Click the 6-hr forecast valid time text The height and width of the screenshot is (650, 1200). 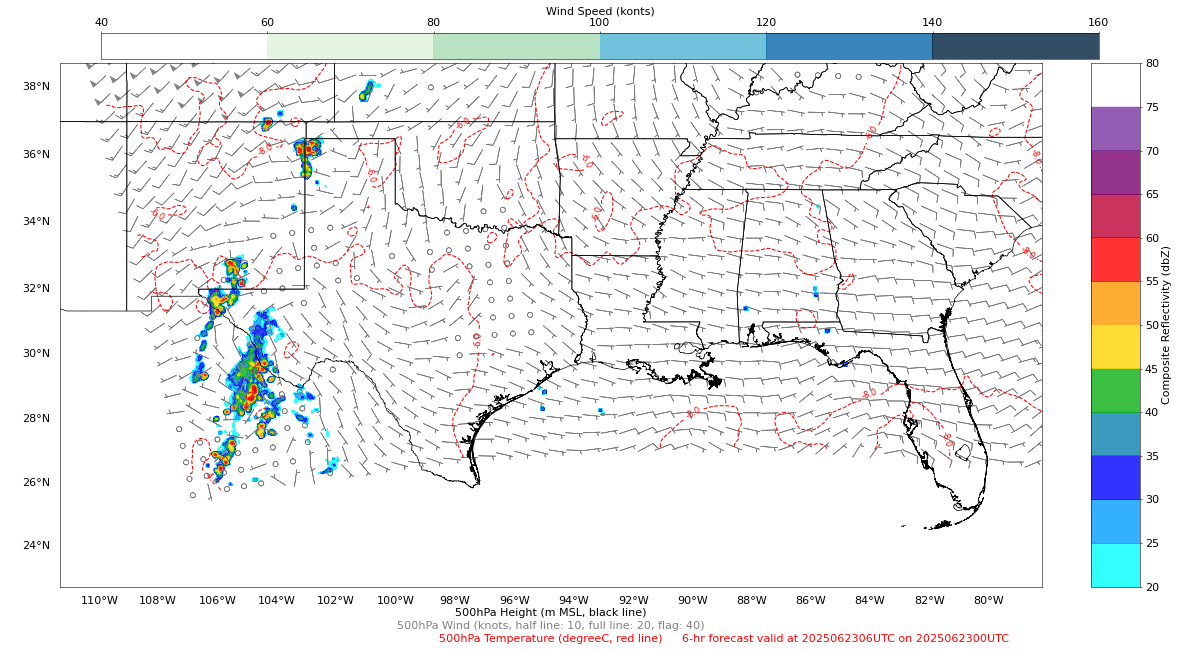click(x=845, y=638)
